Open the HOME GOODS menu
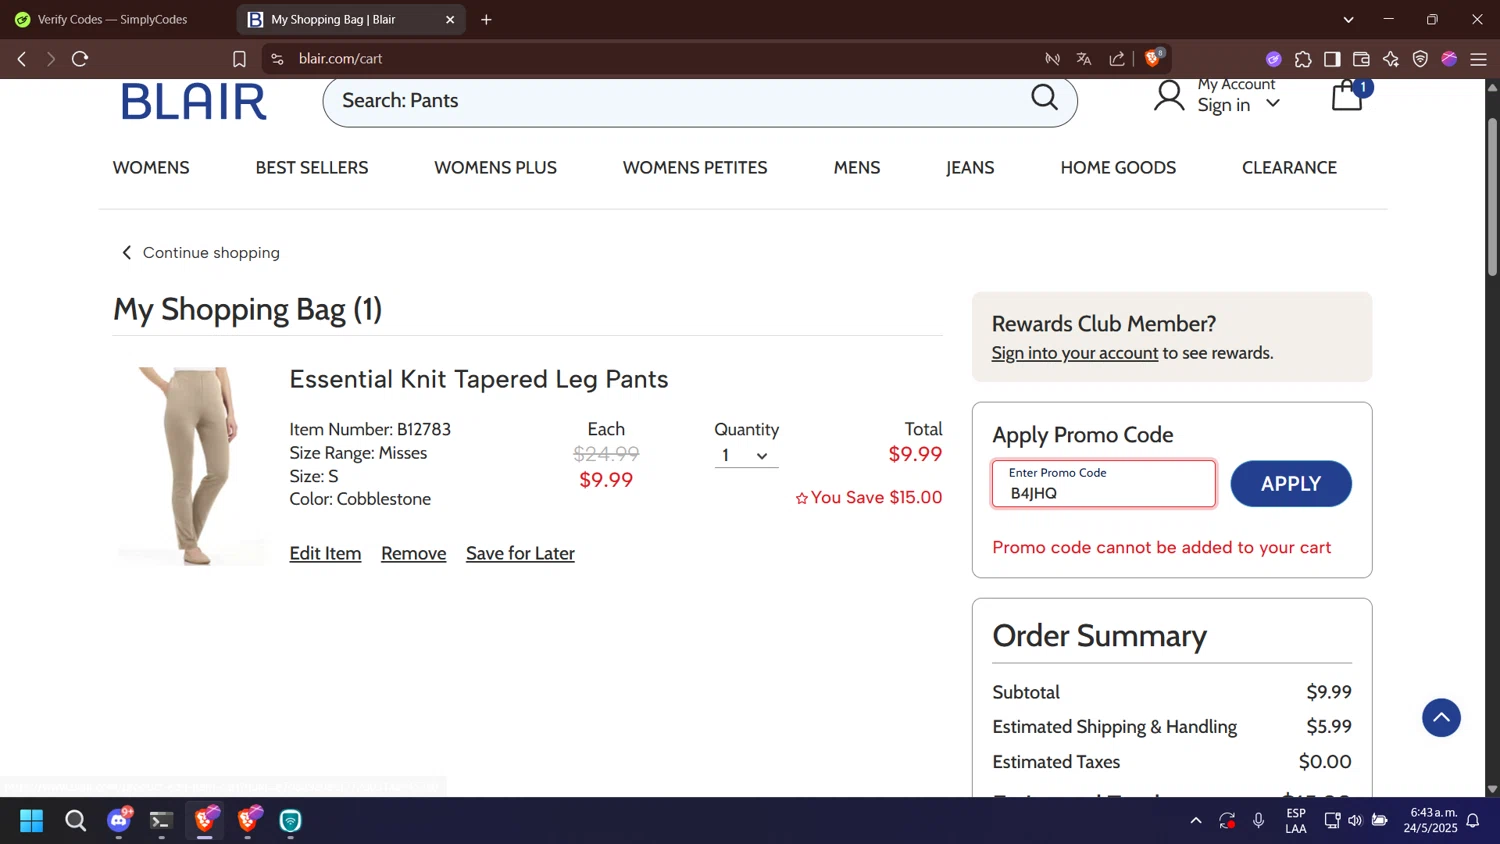The image size is (1500, 844). click(1118, 168)
